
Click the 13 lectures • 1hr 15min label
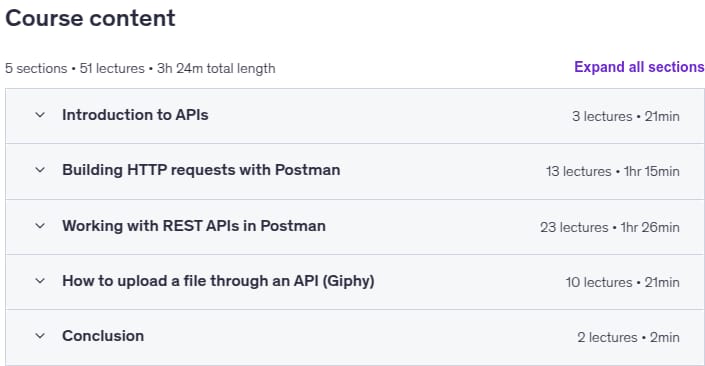(612, 171)
